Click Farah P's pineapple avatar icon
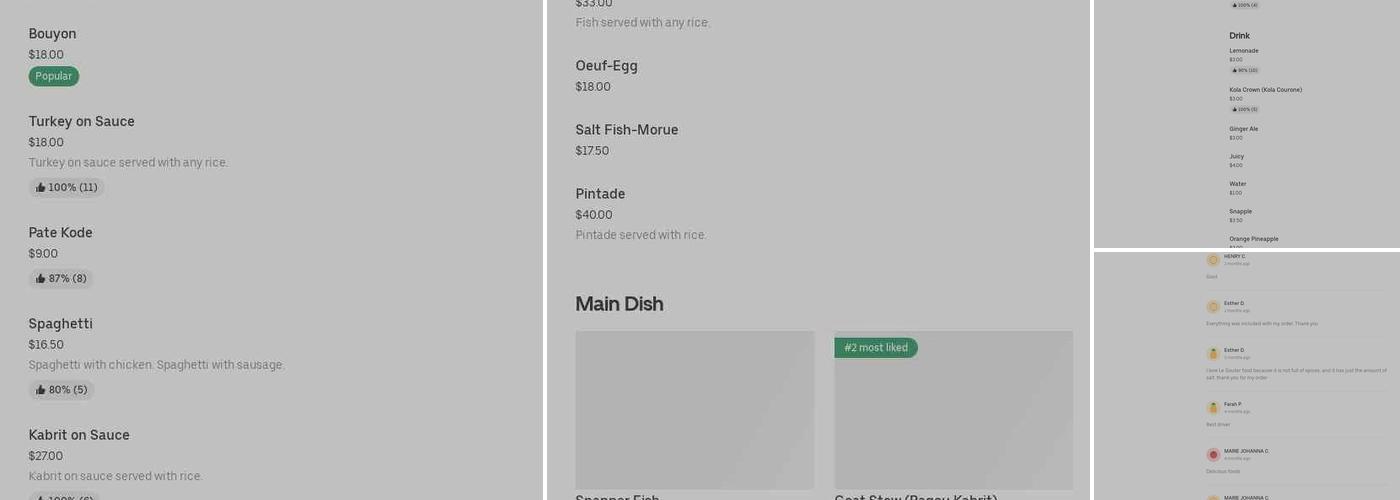1400x500 pixels. [1213, 408]
